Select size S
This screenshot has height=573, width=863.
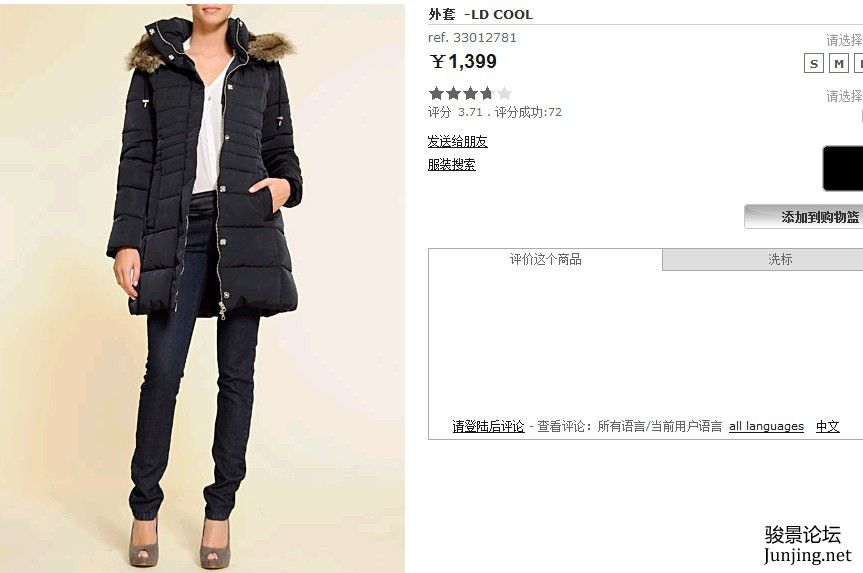tap(813, 63)
